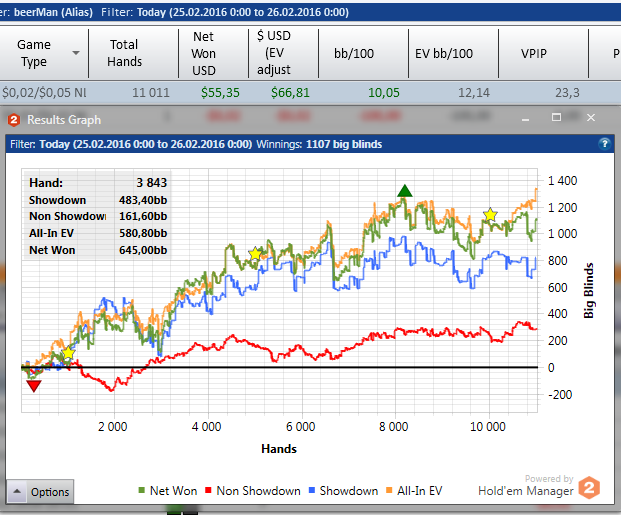Click the 12,14 EV bb/100 cell
Viewport: 621px width, 515px height.
coord(474,93)
